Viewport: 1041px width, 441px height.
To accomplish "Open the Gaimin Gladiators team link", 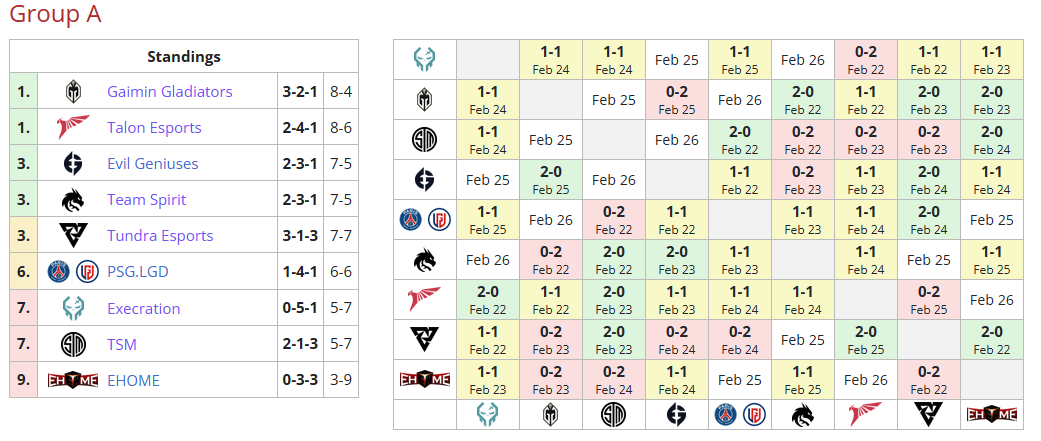I will click(x=169, y=92).
